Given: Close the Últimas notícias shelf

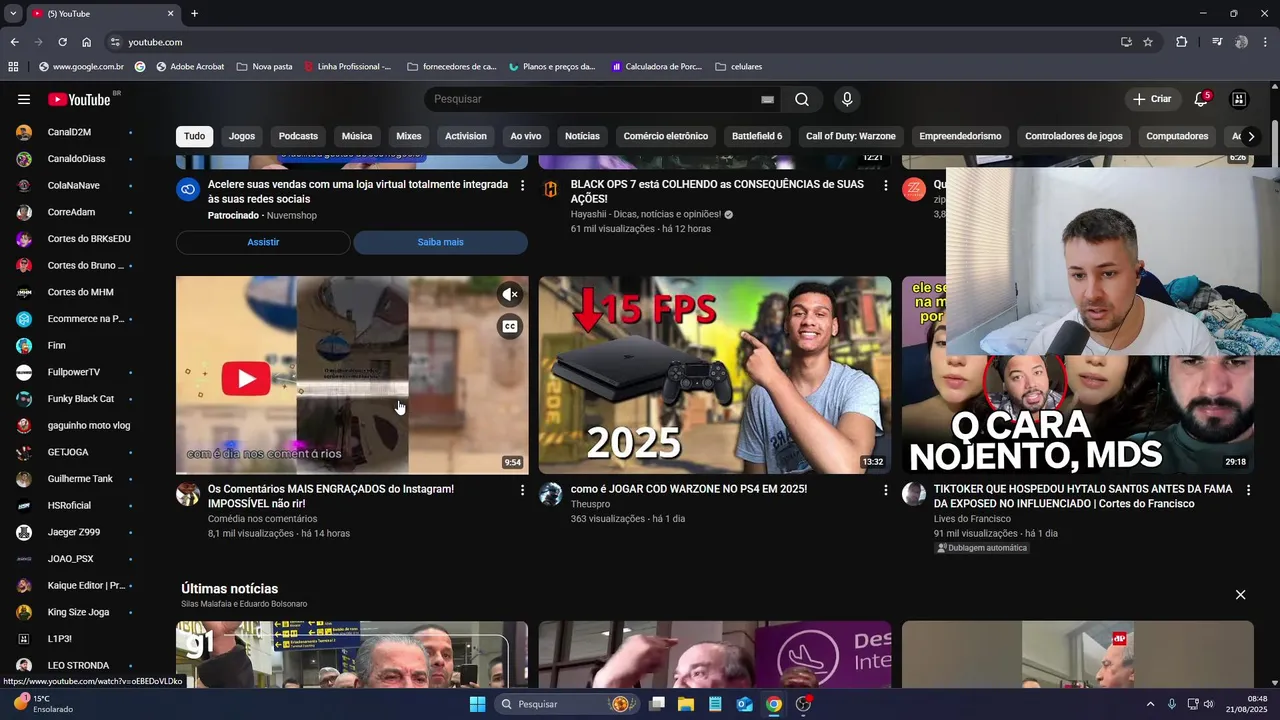Looking at the screenshot, I should click(1240, 595).
